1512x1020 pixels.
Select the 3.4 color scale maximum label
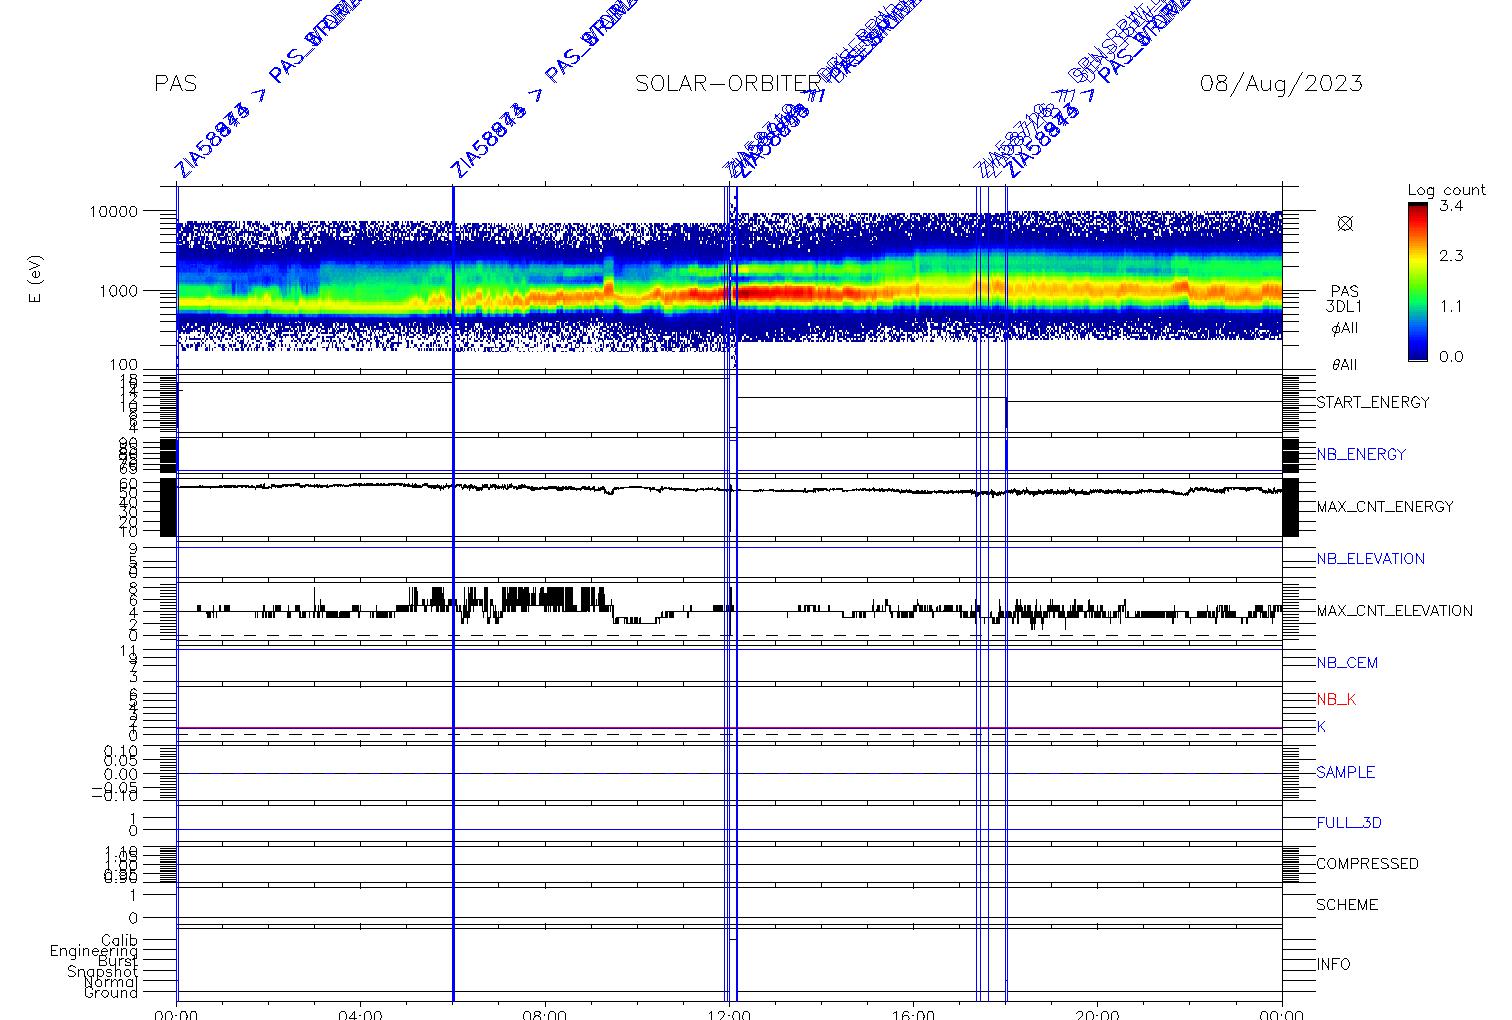coord(1451,206)
